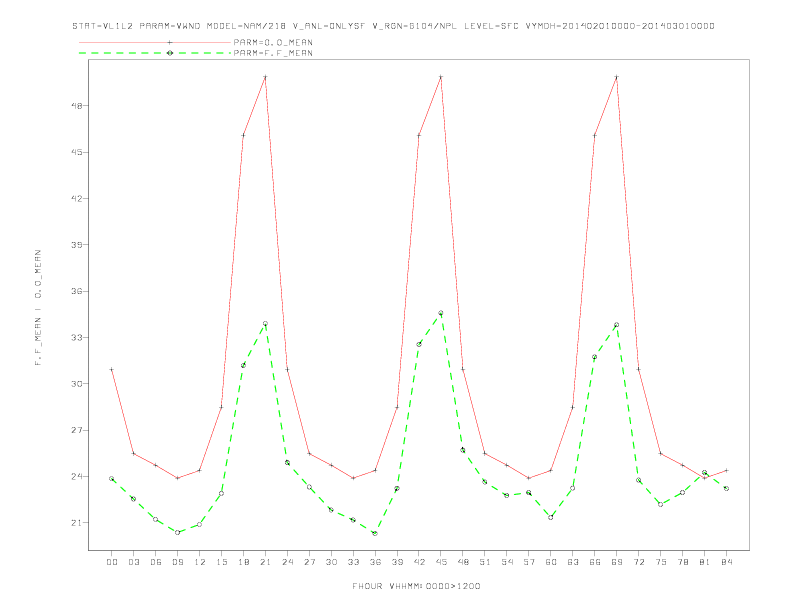Screen dimensions: 792x612
Task: Click the FHOUR VHHMM x-axis title
Action: point(416,586)
